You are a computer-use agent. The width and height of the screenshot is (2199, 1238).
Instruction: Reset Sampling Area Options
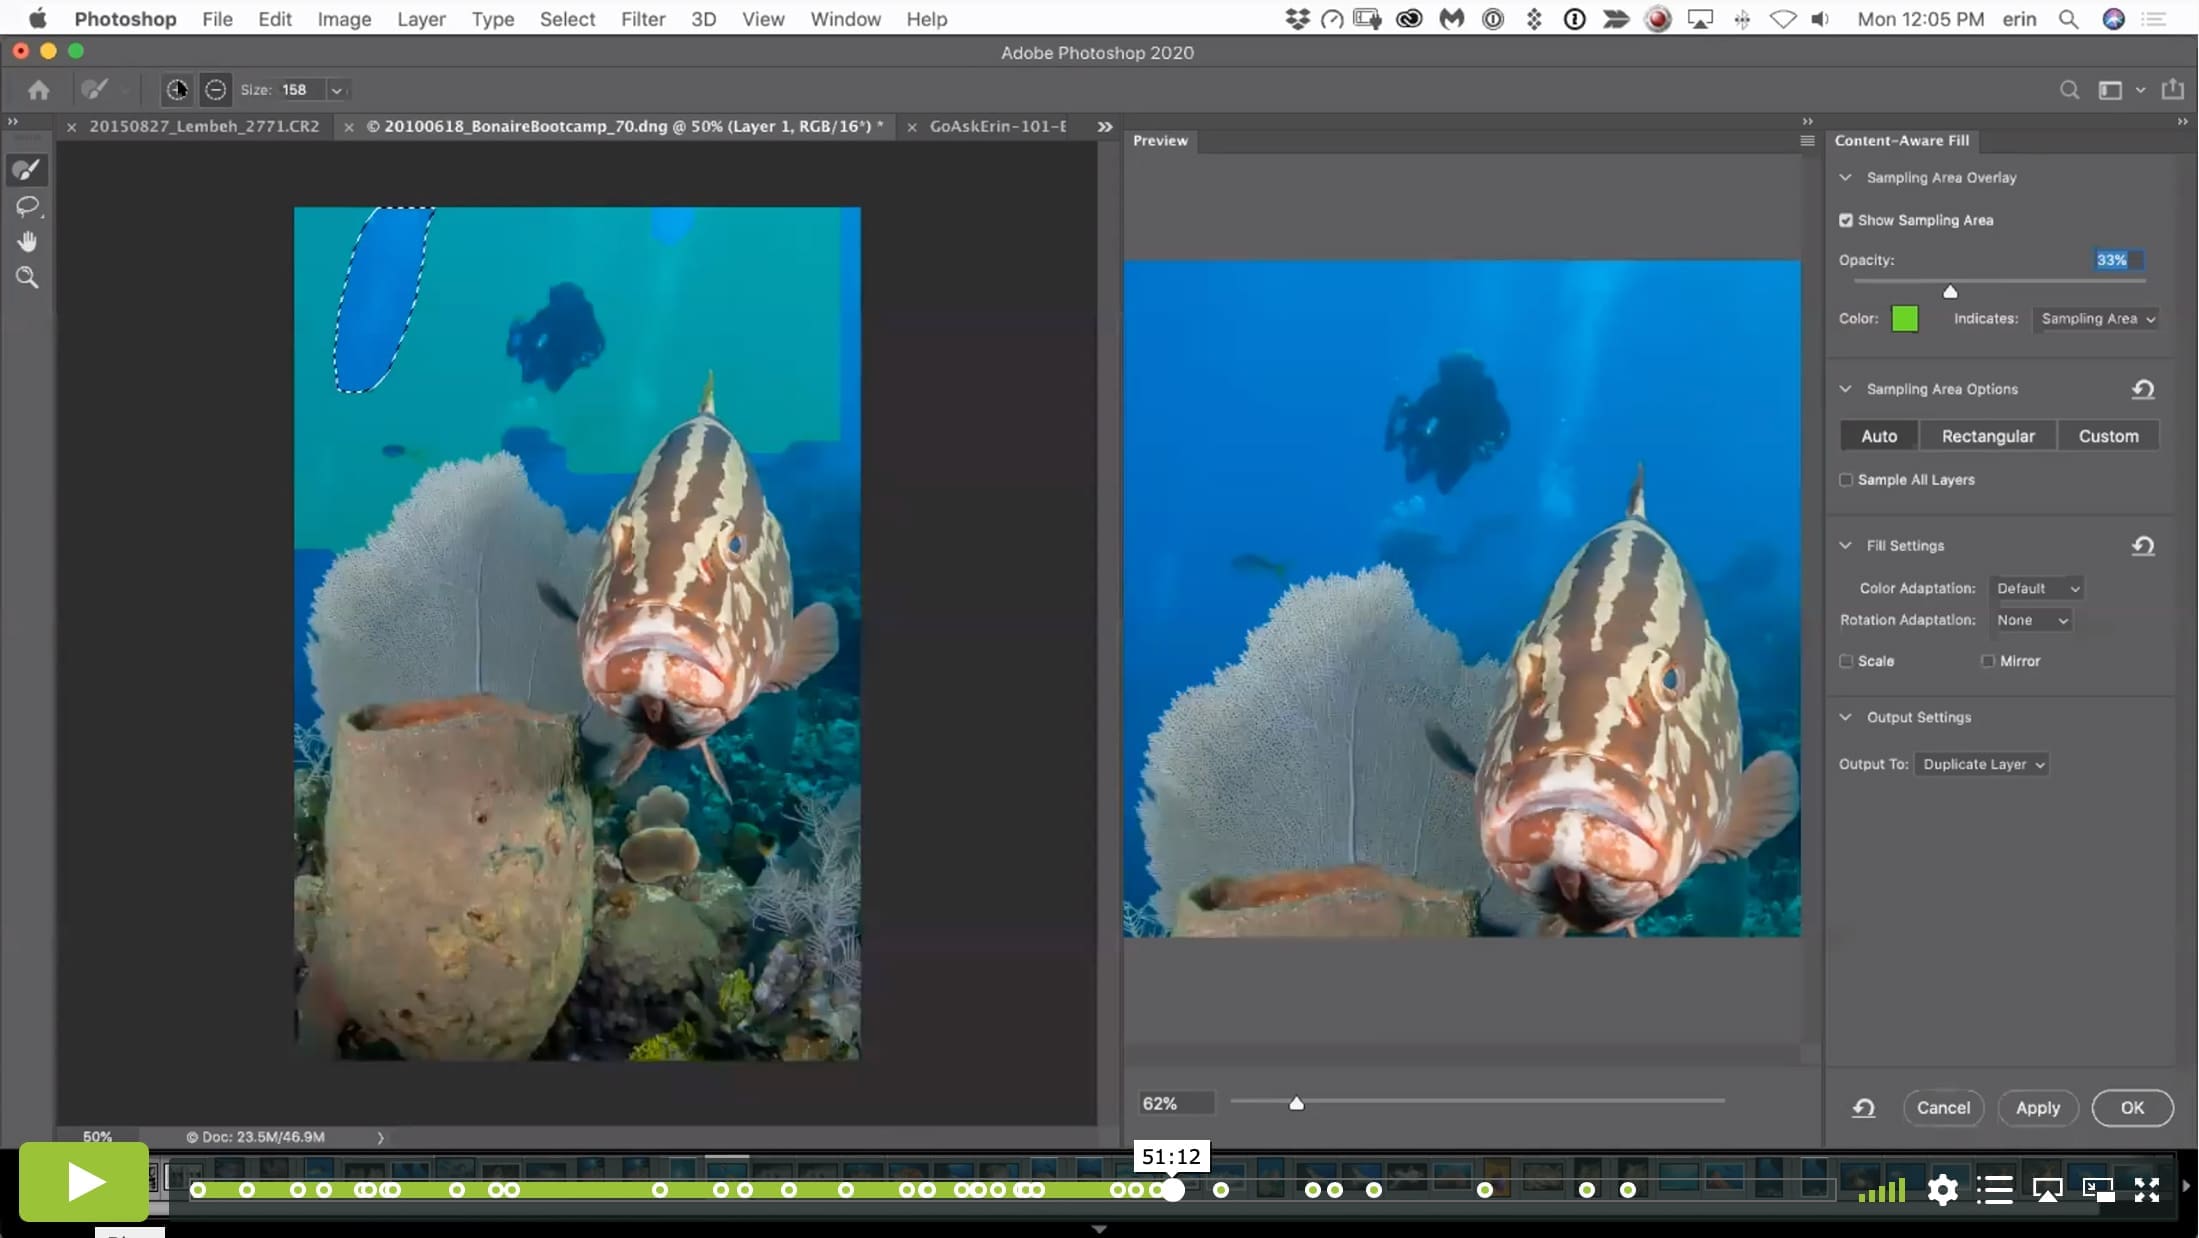(x=2142, y=389)
